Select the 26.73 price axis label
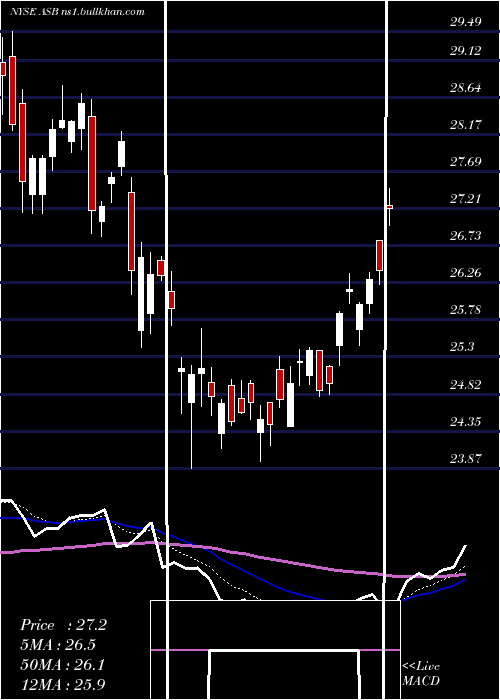 coord(466,235)
